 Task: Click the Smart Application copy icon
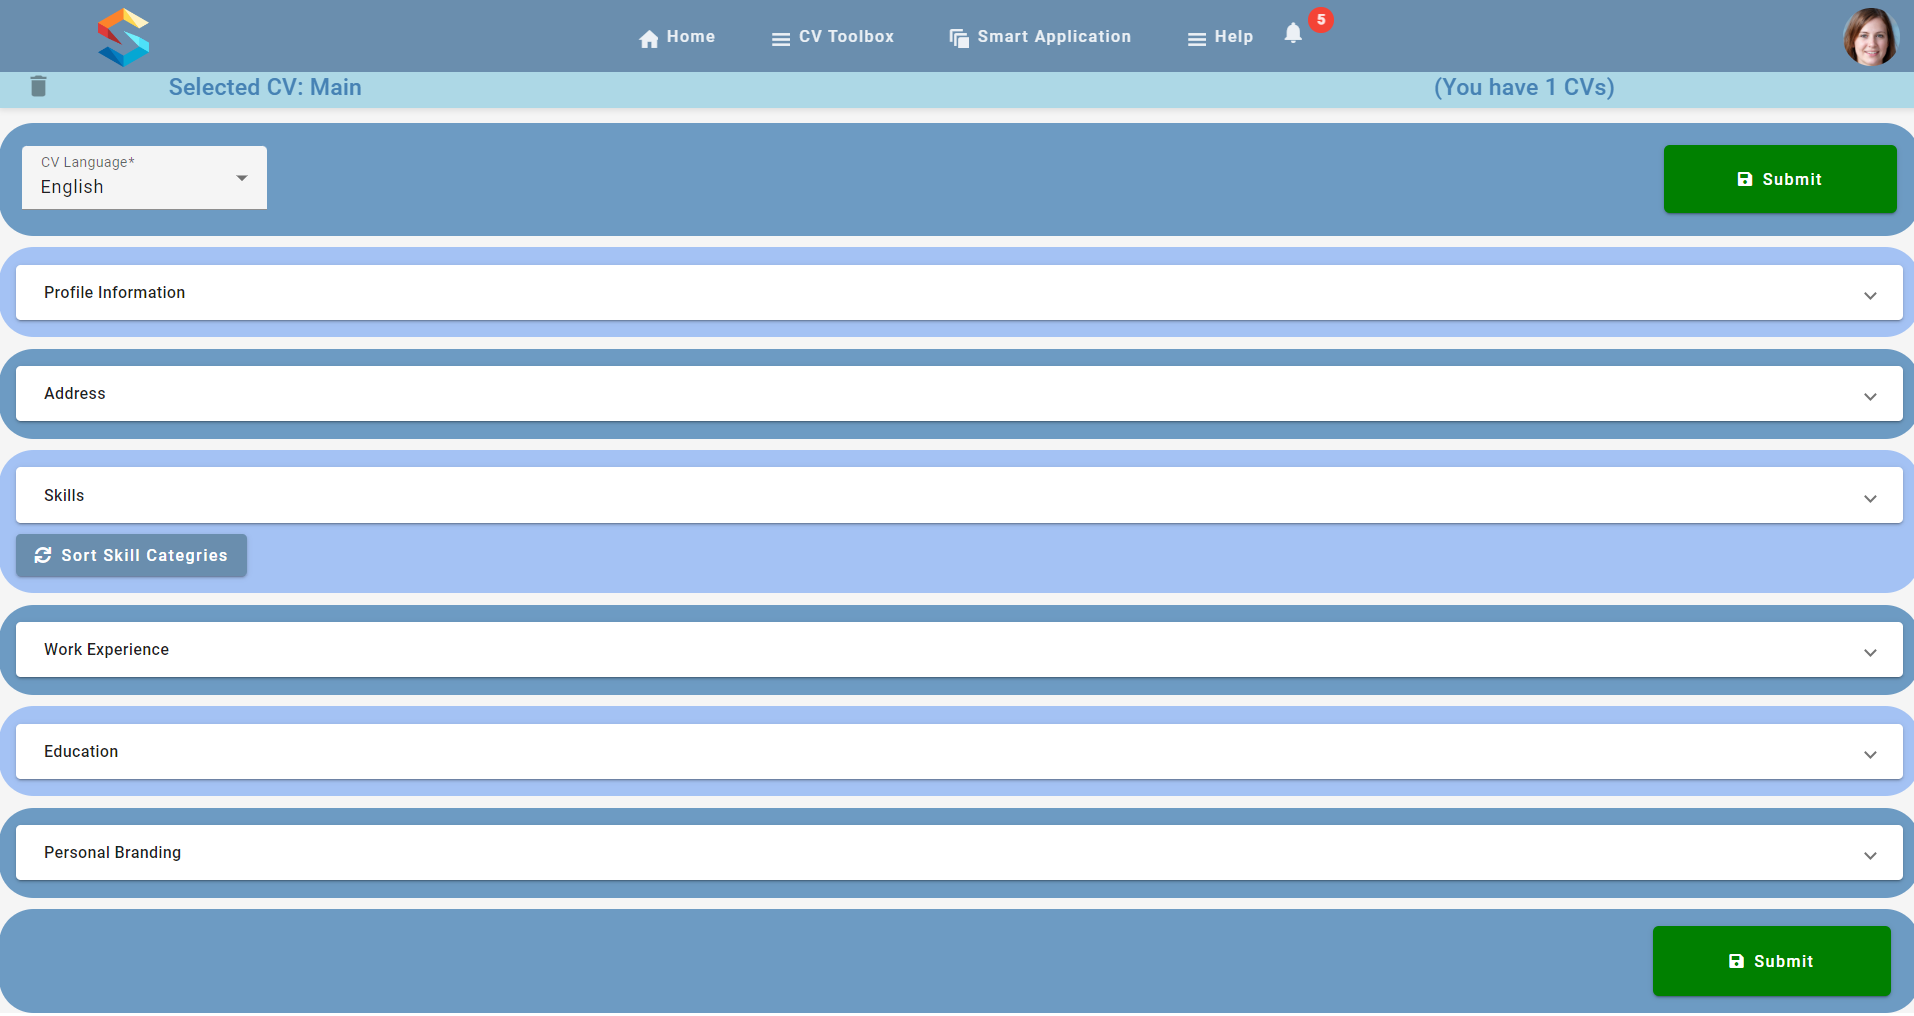click(959, 38)
